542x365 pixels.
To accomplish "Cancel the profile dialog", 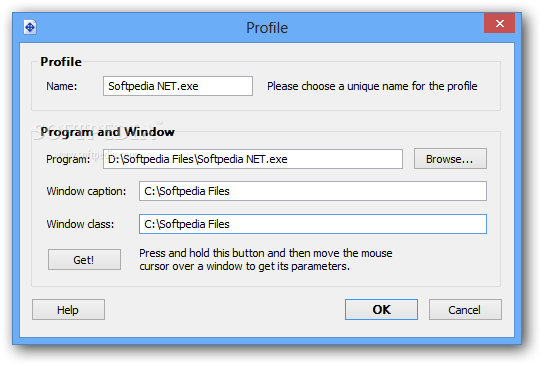I will (x=465, y=310).
